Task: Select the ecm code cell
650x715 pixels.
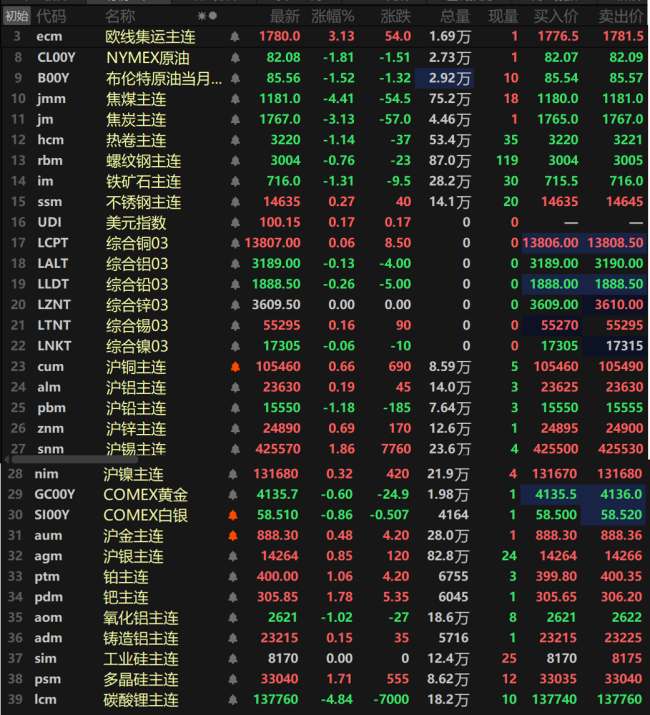Action: pyautogui.click(x=49, y=36)
